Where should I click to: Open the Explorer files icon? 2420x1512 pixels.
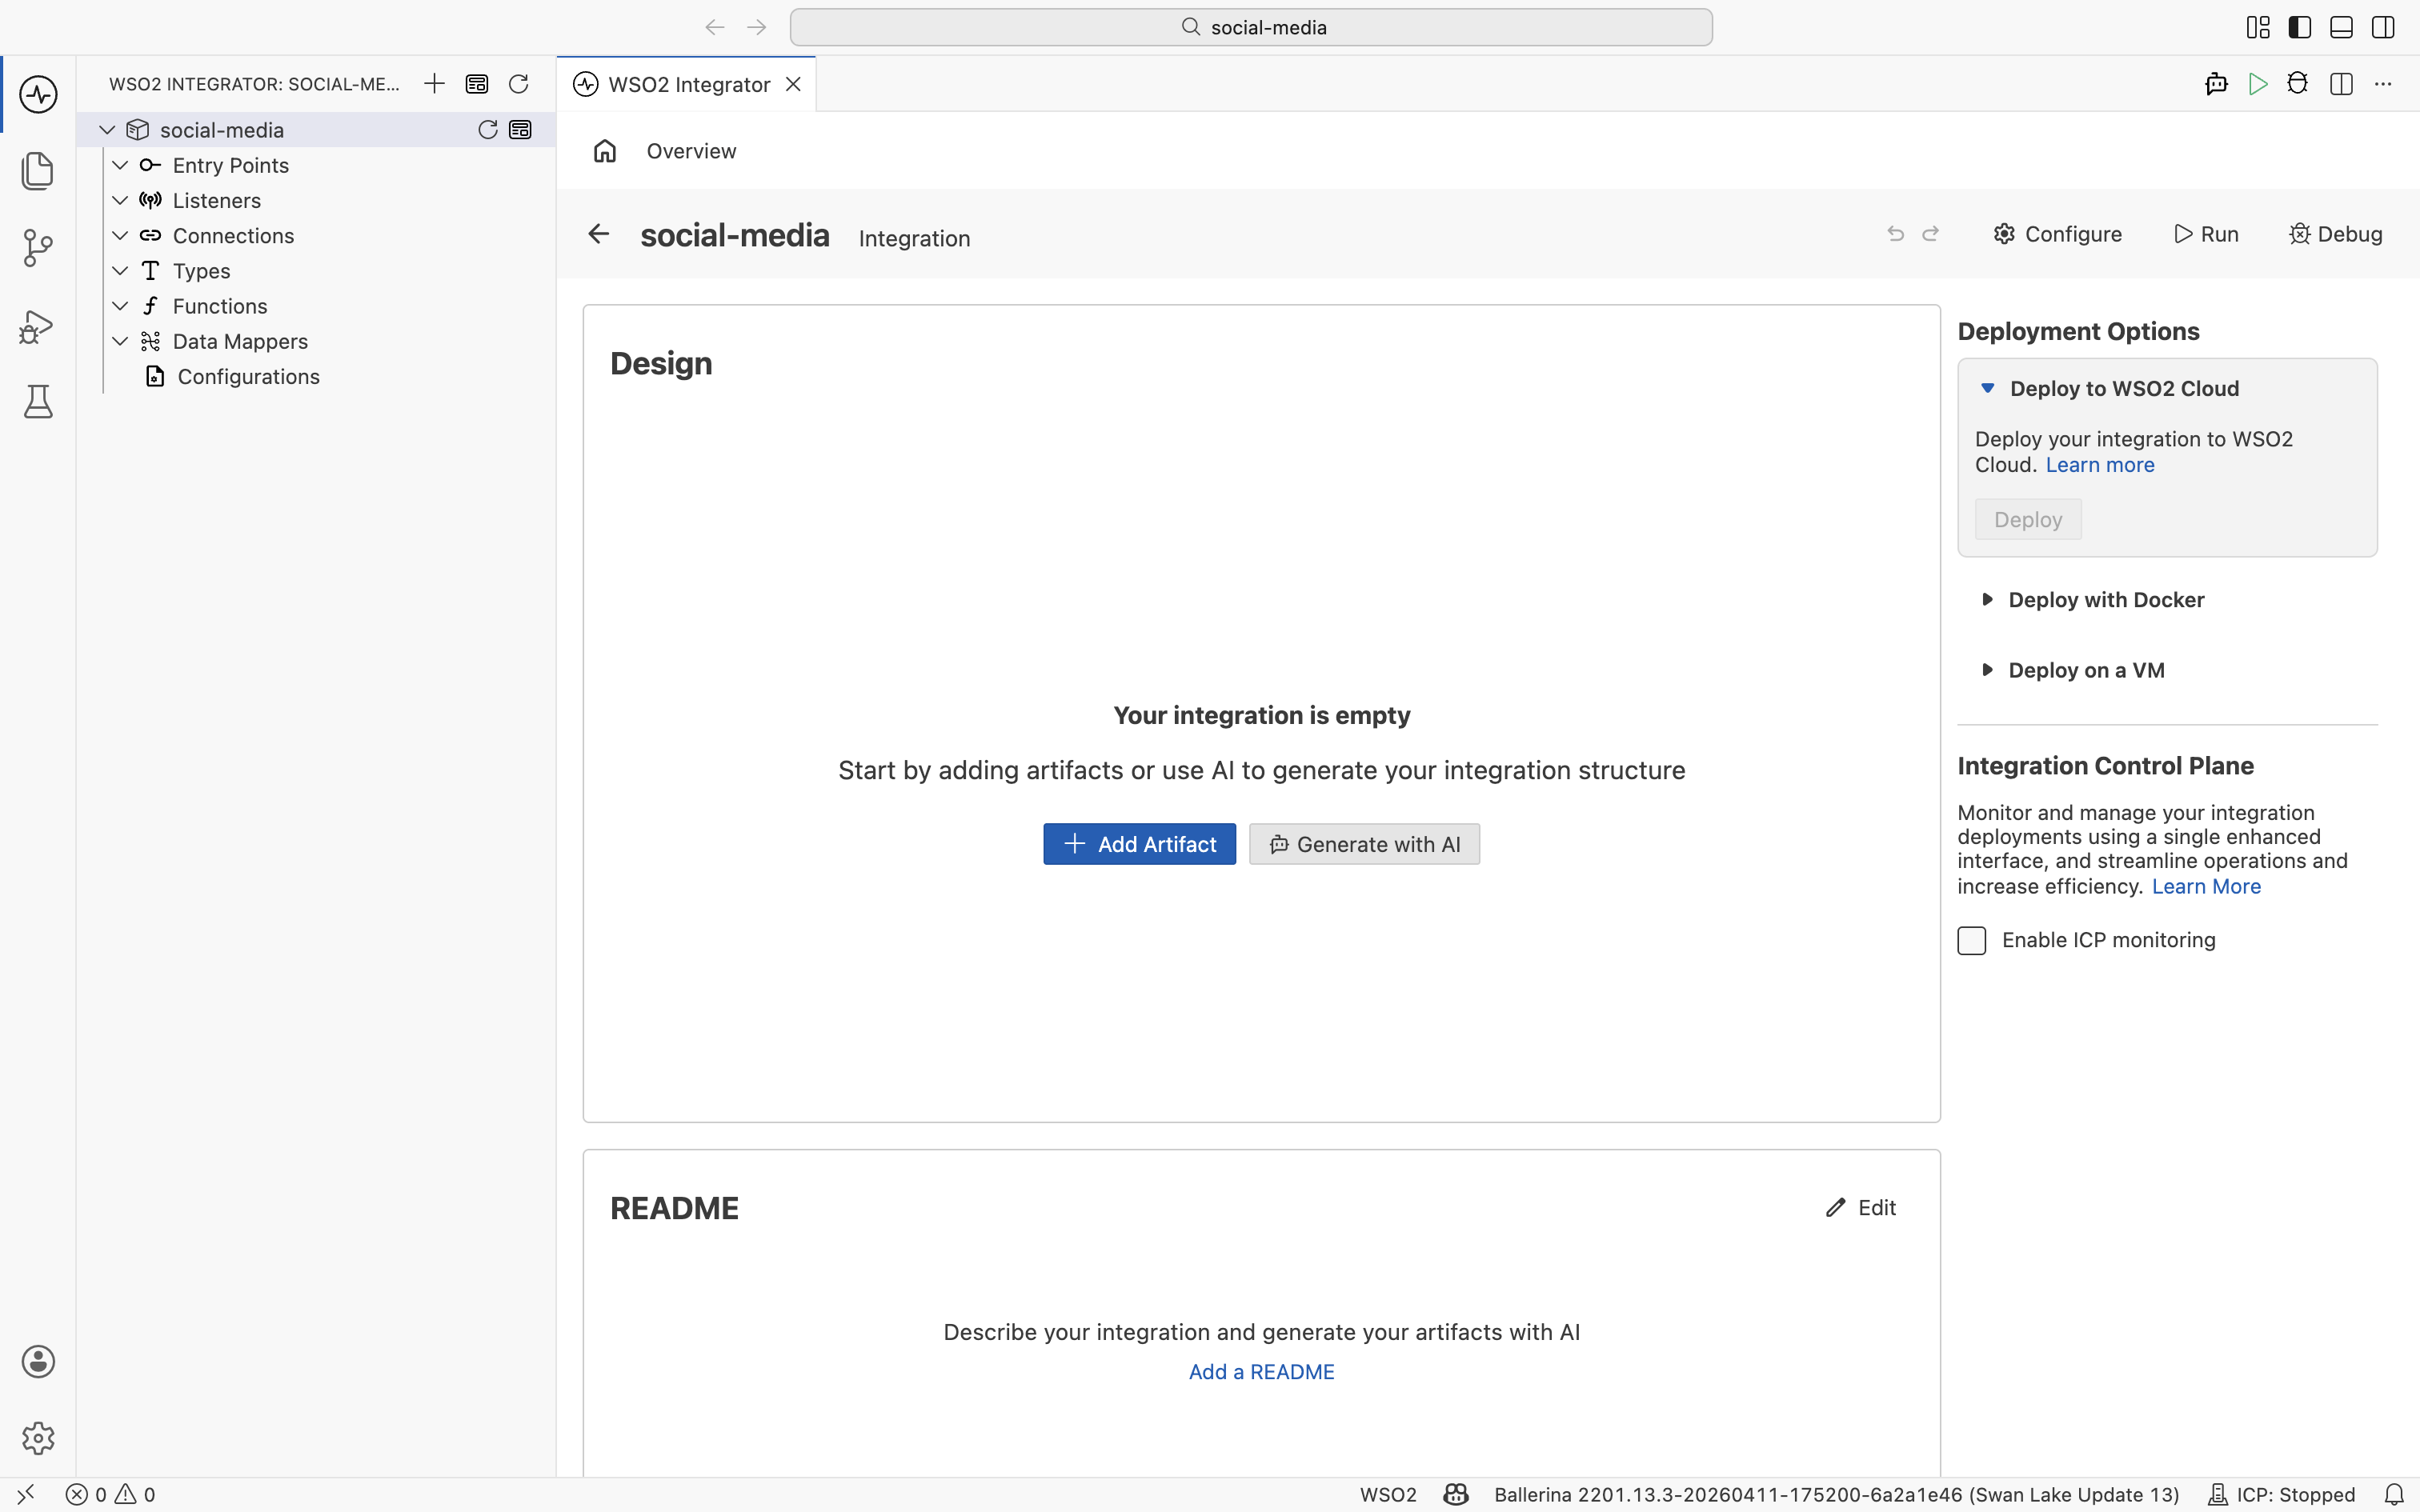pyautogui.click(x=38, y=171)
